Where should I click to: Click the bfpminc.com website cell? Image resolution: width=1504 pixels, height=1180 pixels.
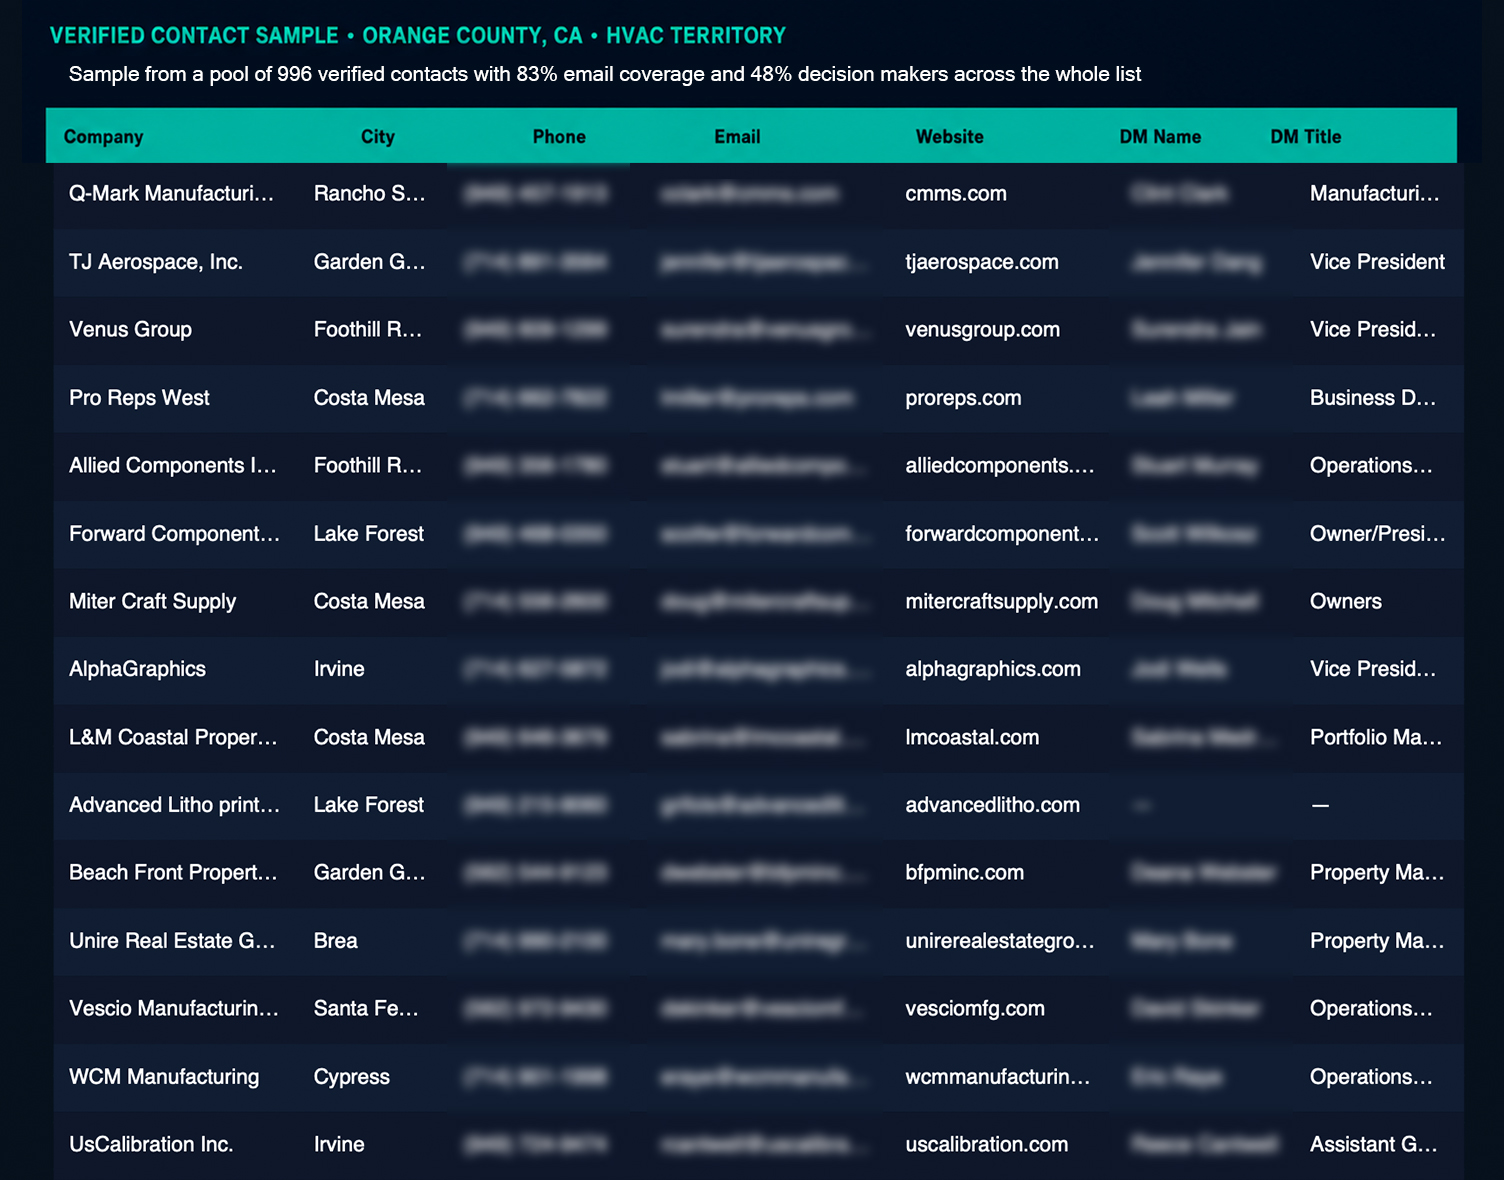pos(965,873)
